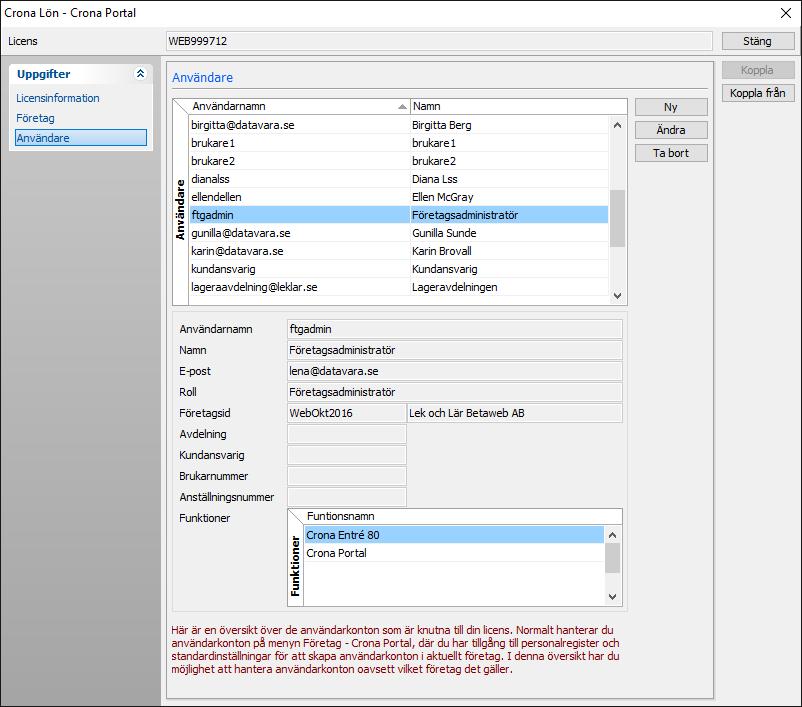Click the empty Brukarnummer field

347,476
